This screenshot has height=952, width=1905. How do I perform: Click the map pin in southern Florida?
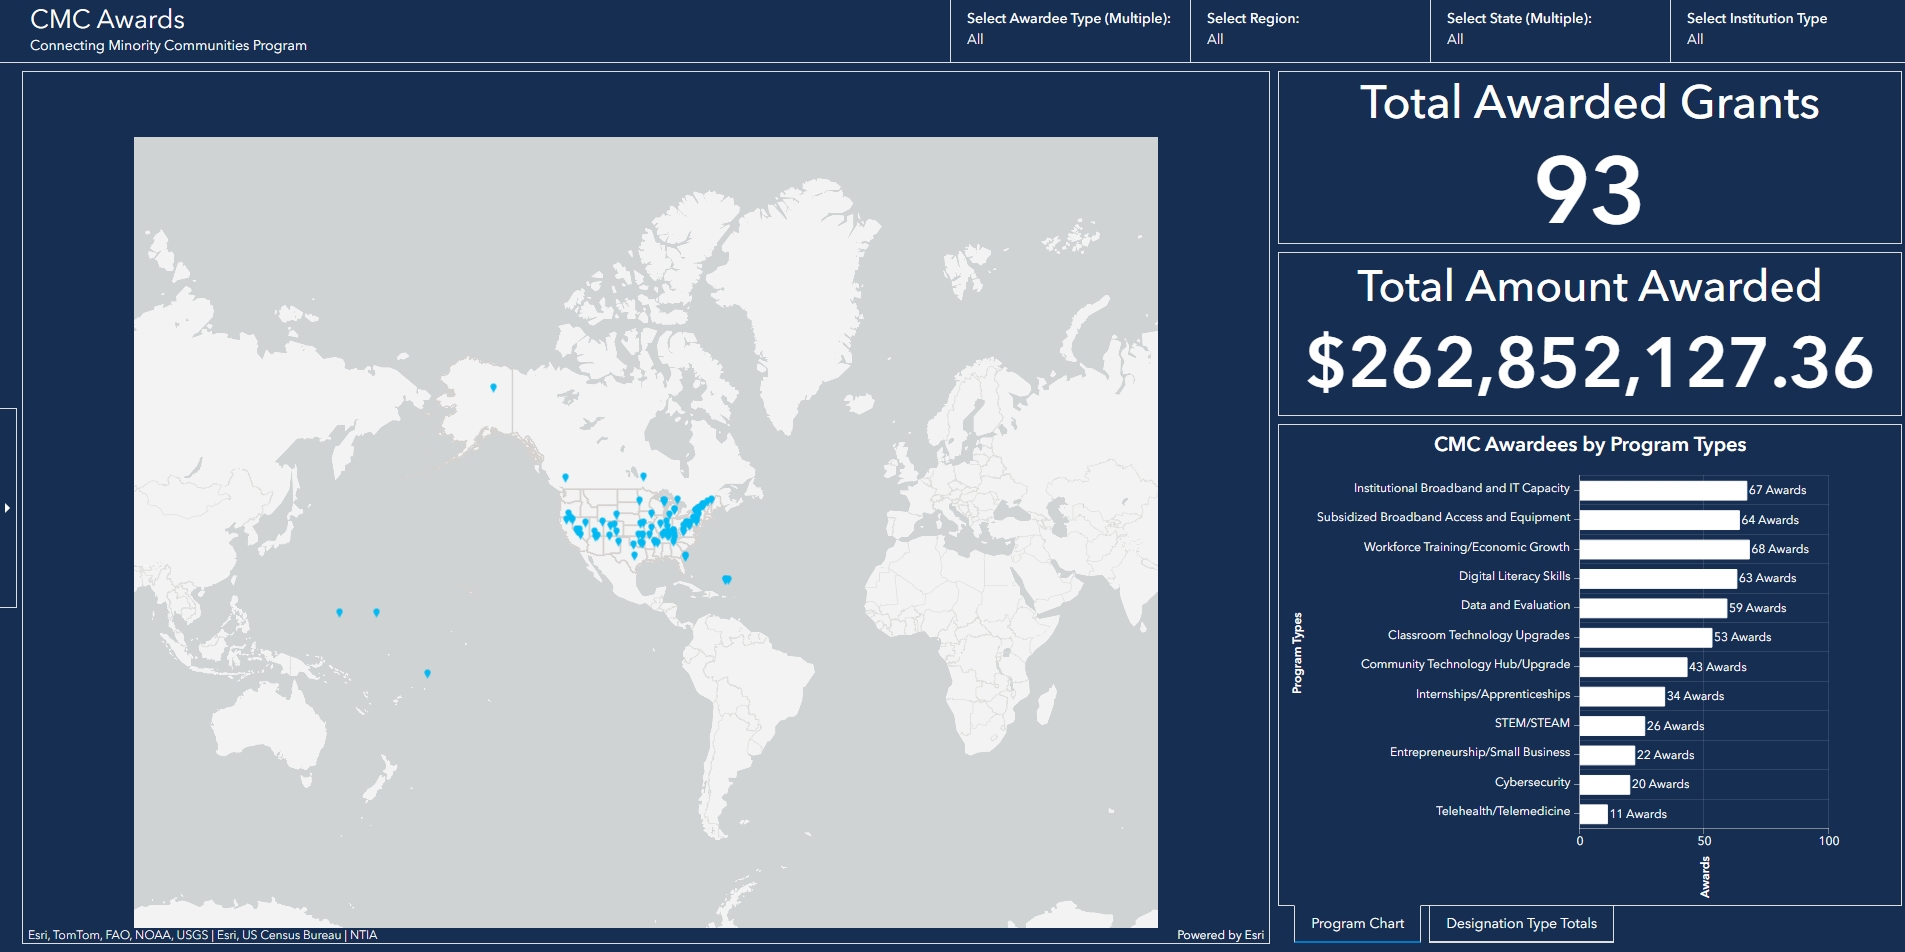pyautogui.click(x=685, y=555)
